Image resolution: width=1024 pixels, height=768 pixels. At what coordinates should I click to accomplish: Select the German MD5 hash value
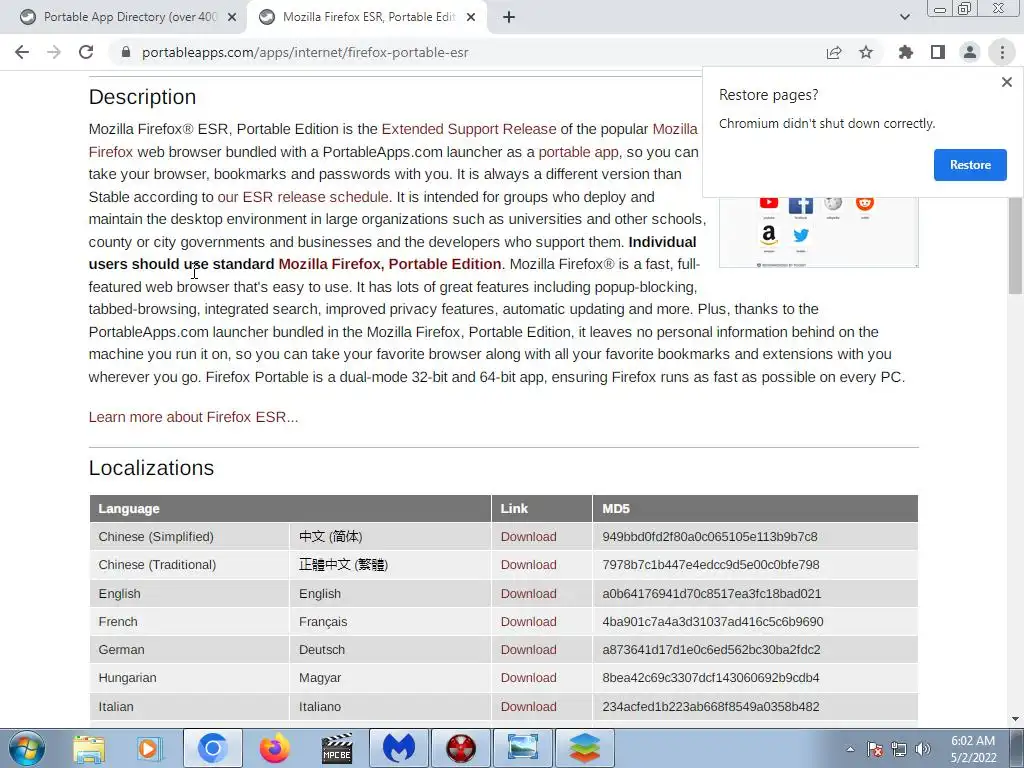[711, 650]
